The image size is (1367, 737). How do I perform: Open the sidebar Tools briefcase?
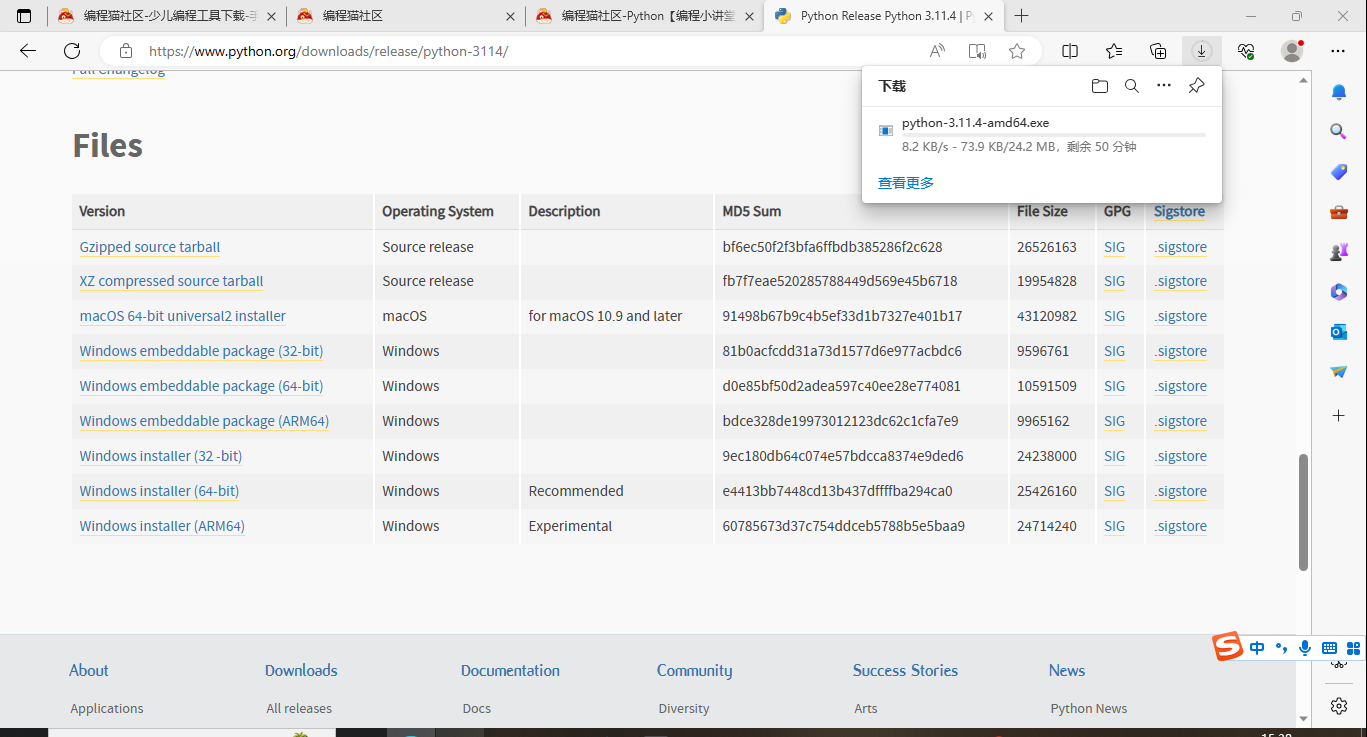pyautogui.click(x=1339, y=212)
